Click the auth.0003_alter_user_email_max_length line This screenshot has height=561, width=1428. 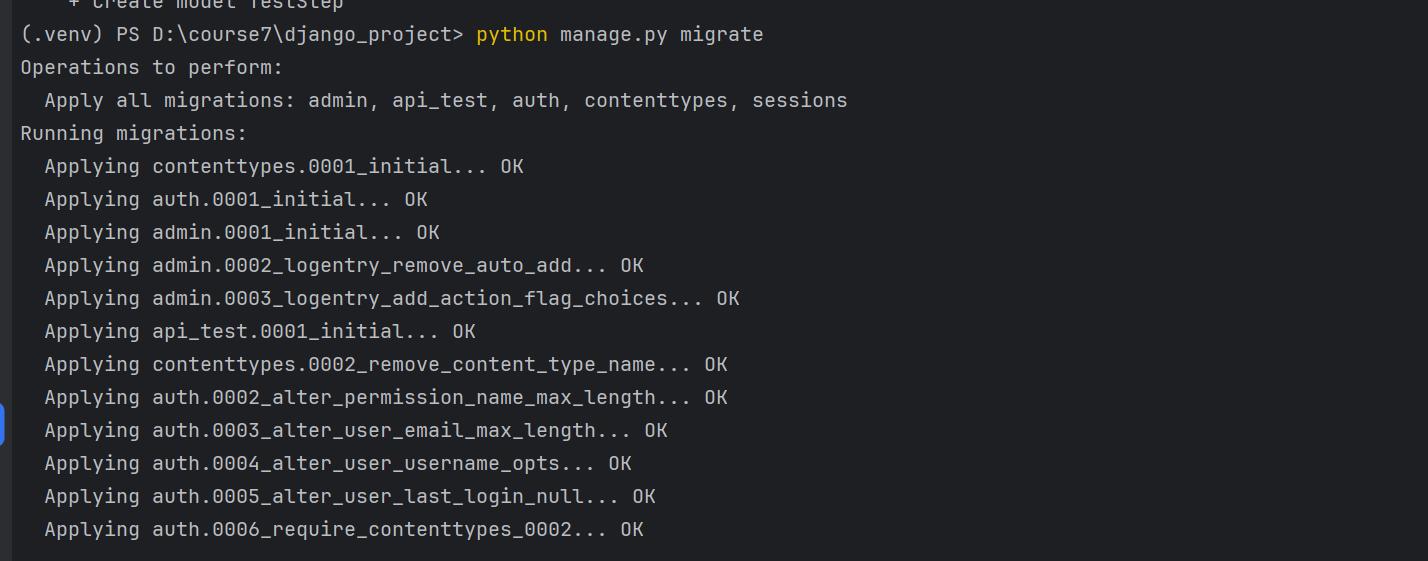pyautogui.click(x=355, y=431)
